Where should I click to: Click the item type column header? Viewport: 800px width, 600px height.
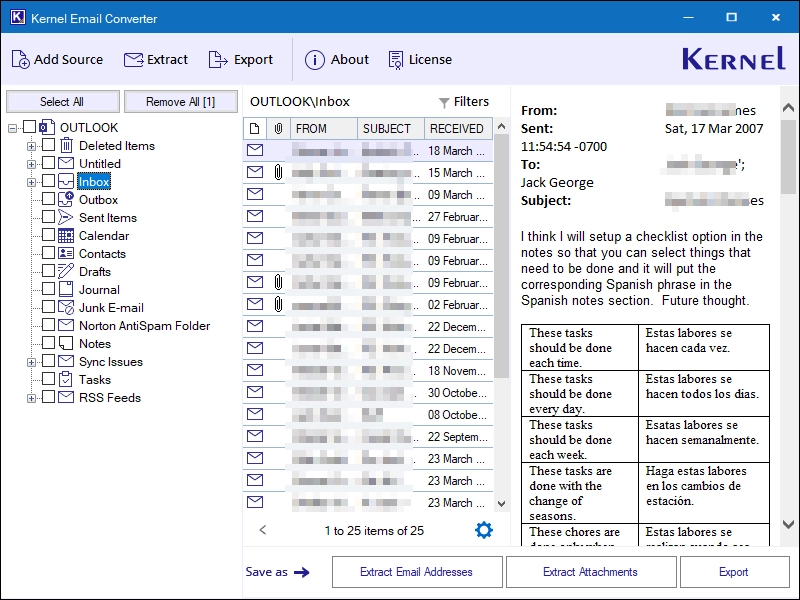point(255,129)
